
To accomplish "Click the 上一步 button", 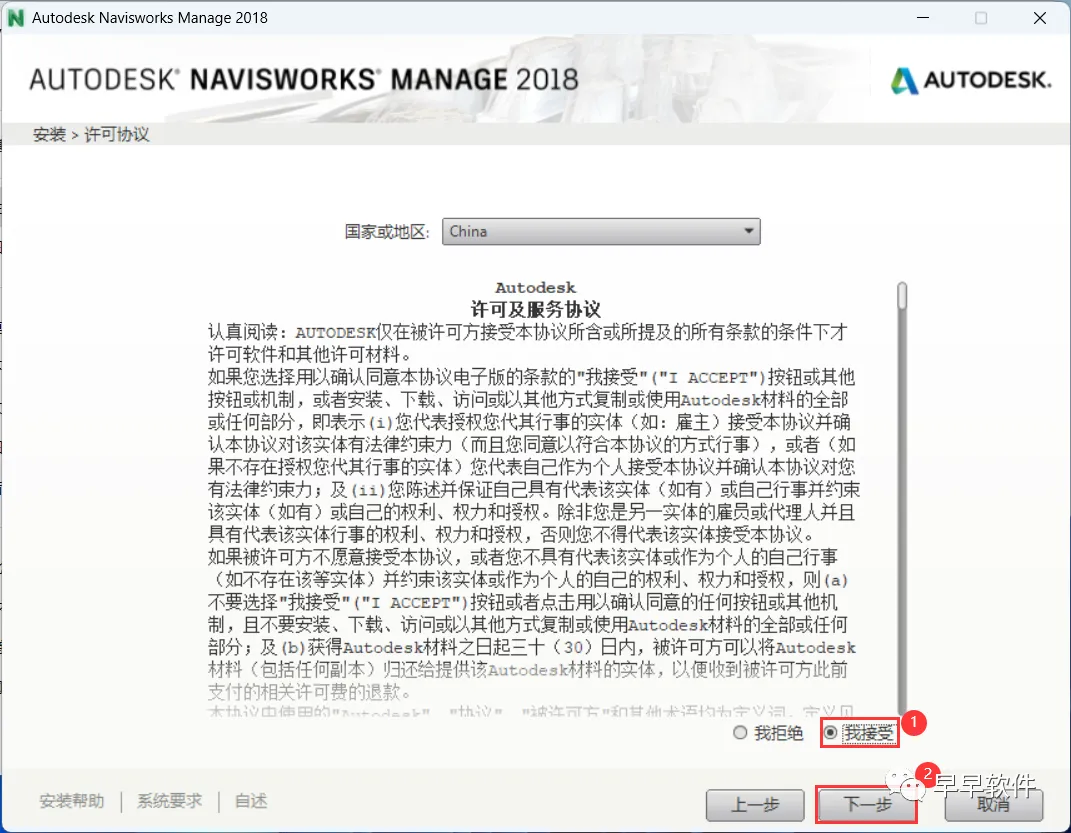I will click(755, 805).
